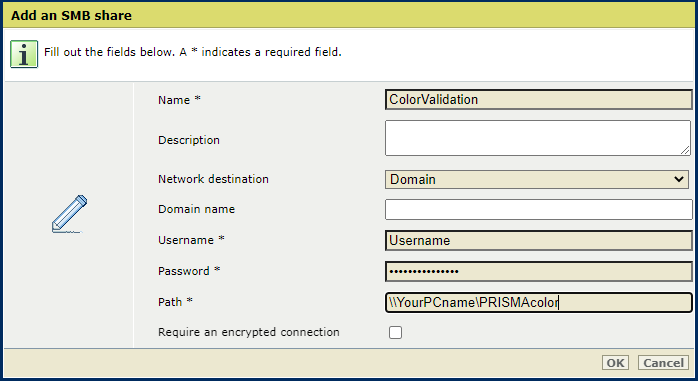Click inside the empty Description text area
Screen dimensions: 698x381
[x=538, y=138]
